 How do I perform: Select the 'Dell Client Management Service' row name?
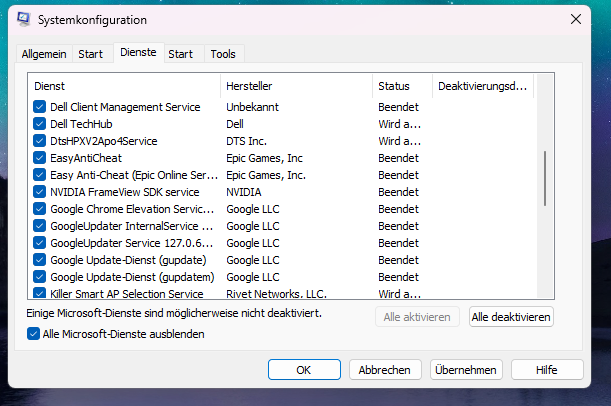pos(125,107)
